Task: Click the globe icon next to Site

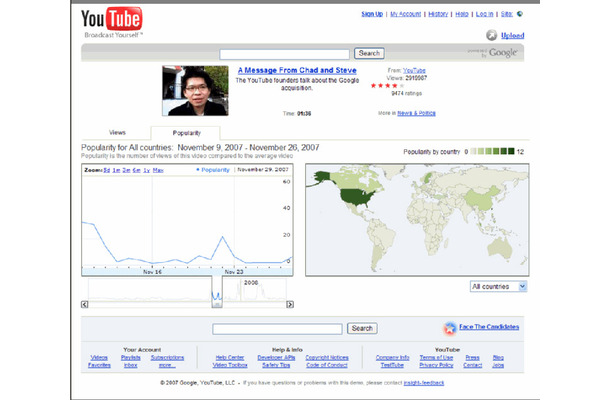Action: 520,14
